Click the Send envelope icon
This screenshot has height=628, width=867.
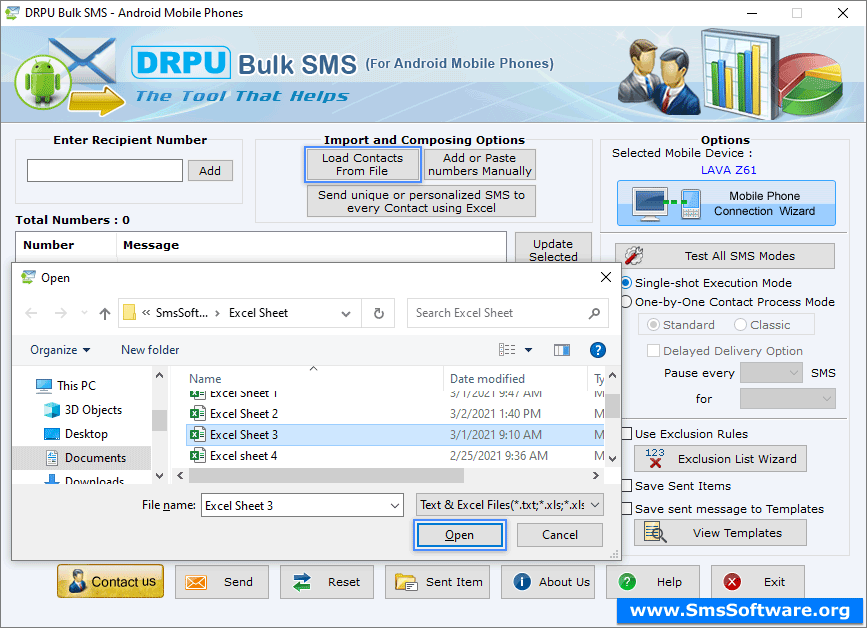(196, 582)
